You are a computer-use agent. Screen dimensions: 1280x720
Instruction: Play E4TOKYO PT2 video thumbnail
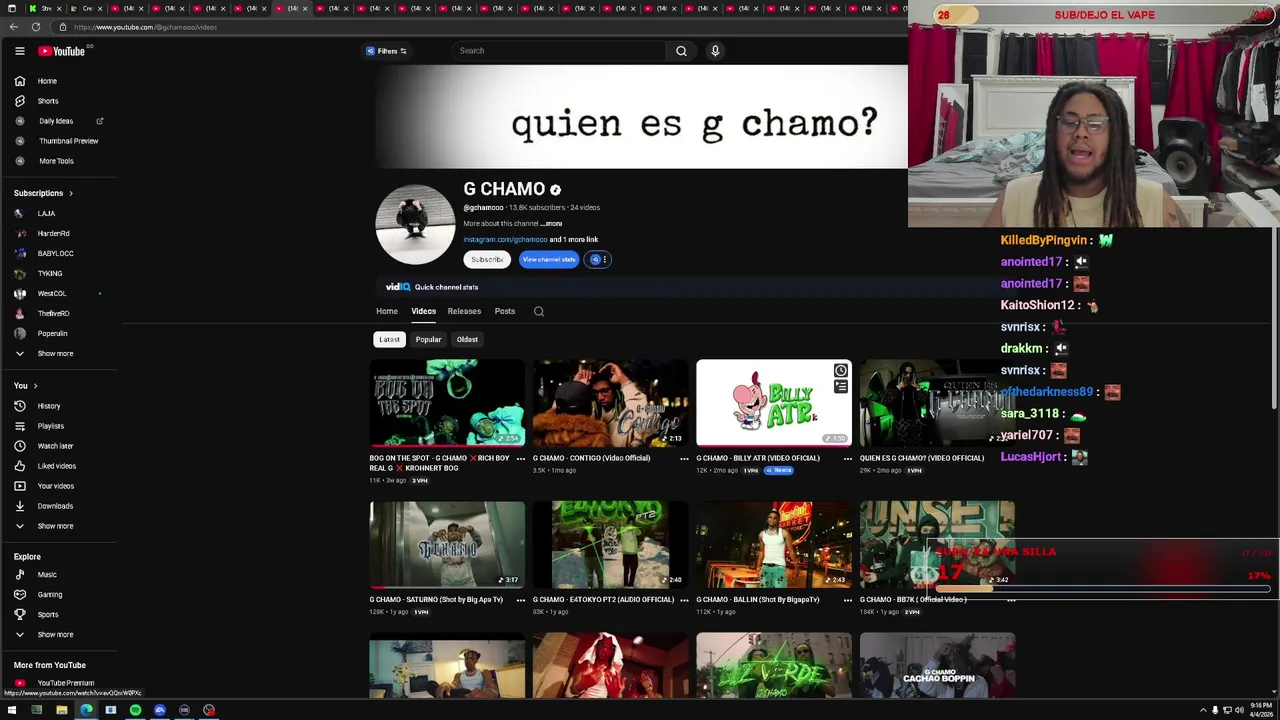pyautogui.click(x=610, y=545)
